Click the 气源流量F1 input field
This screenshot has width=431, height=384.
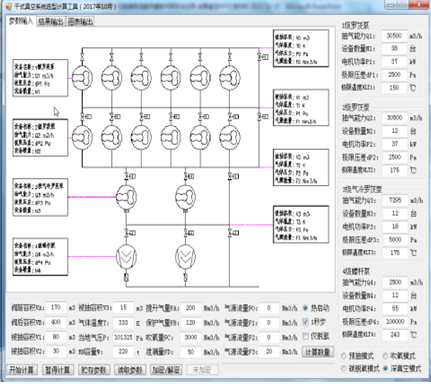click(x=269, y=322)
